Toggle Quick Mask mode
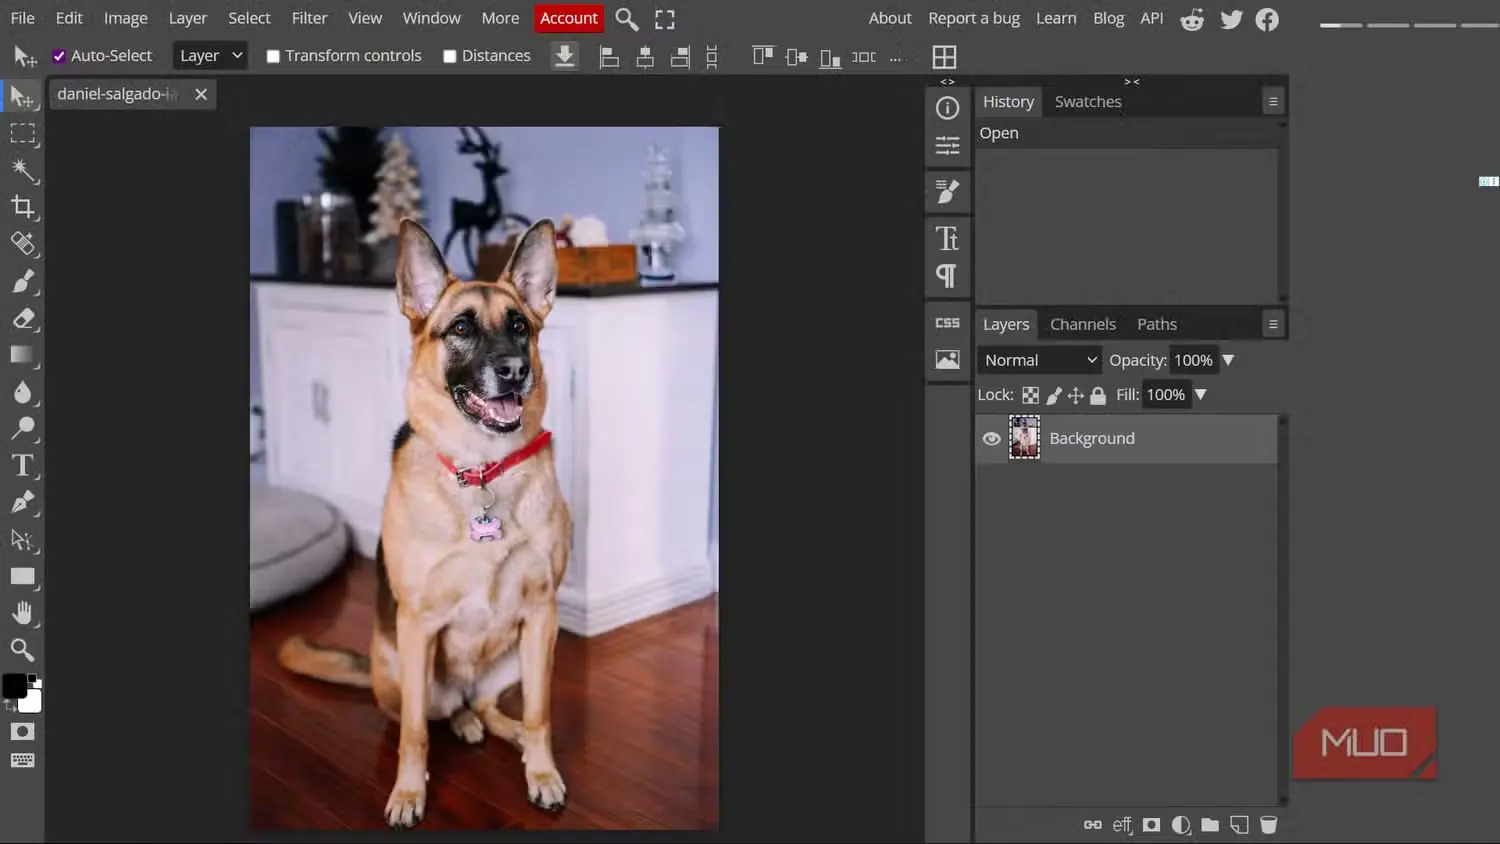Image resolution: width=1500 pixels, height=844 pixels. click(x=22, y=732)
